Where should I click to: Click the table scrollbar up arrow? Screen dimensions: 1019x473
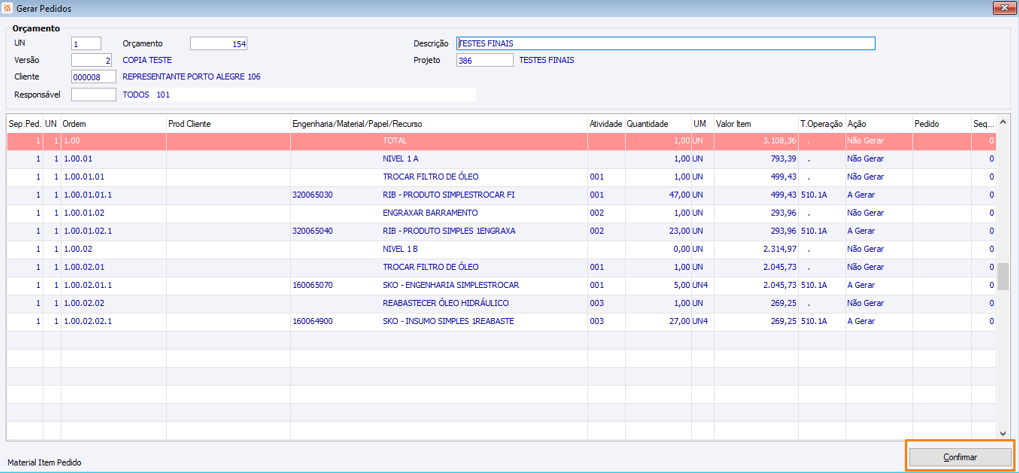pos(1003,121)
